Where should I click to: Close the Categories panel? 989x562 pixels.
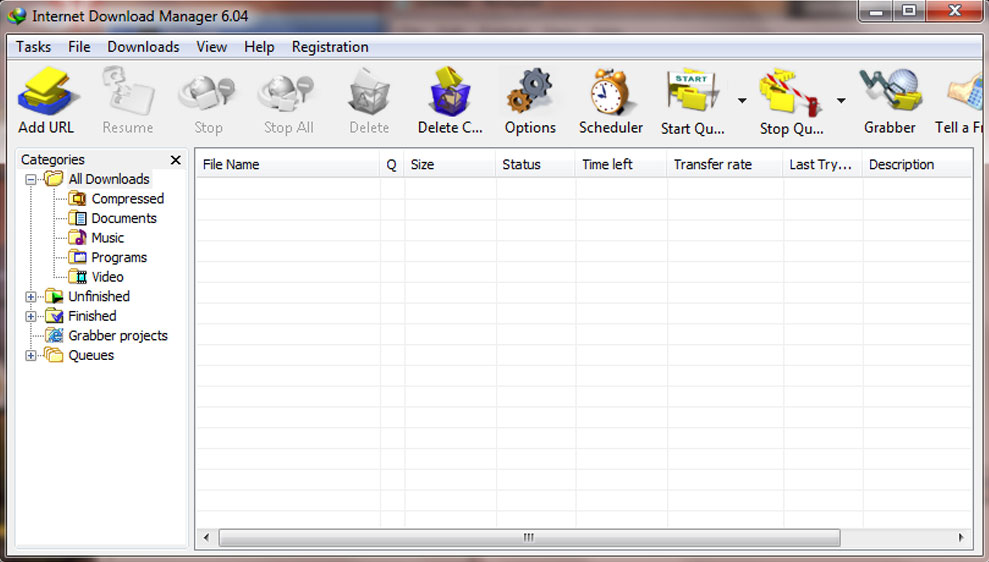tap(176, 160)
